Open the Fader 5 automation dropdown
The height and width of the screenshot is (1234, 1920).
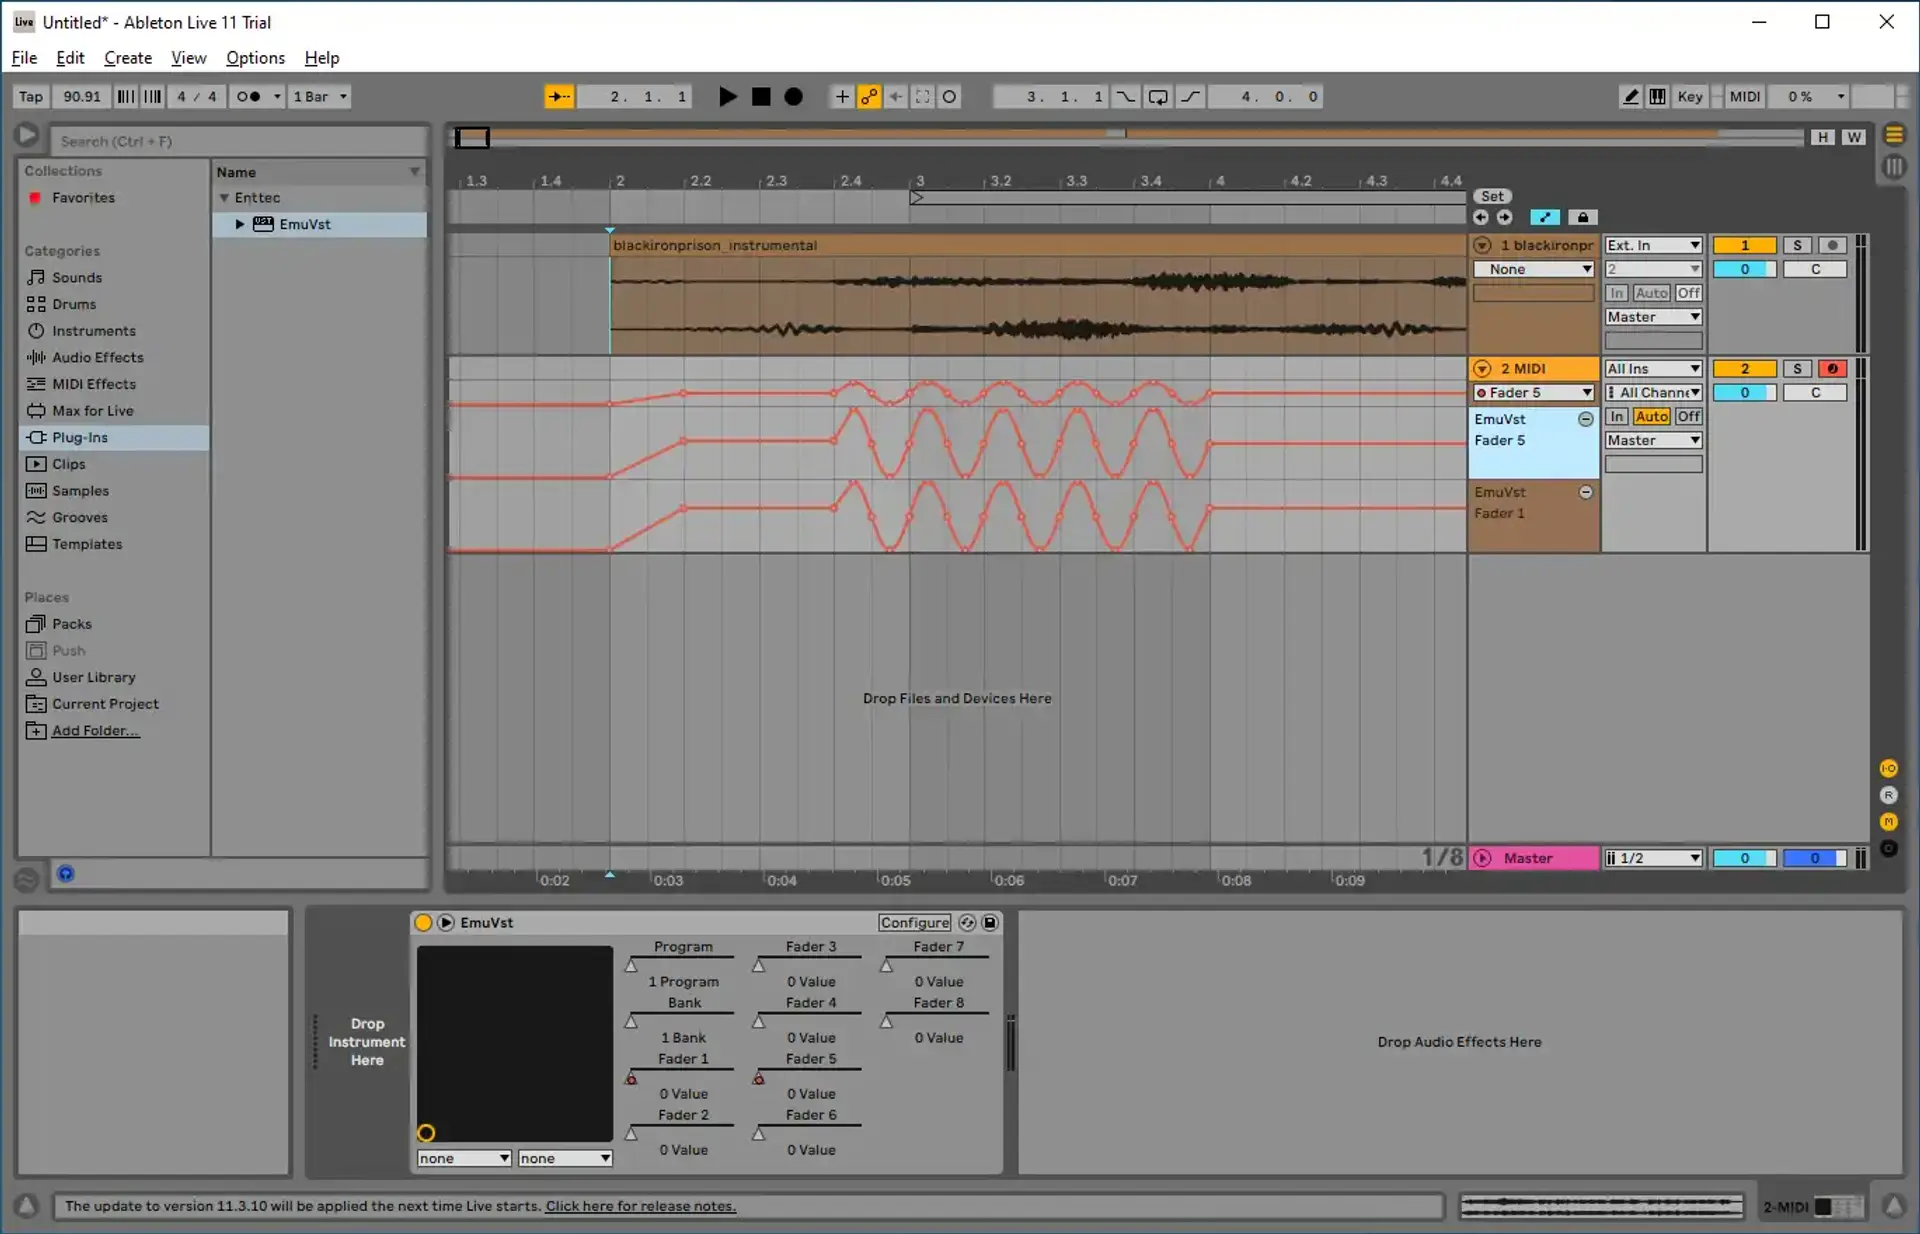[1533, 393]
